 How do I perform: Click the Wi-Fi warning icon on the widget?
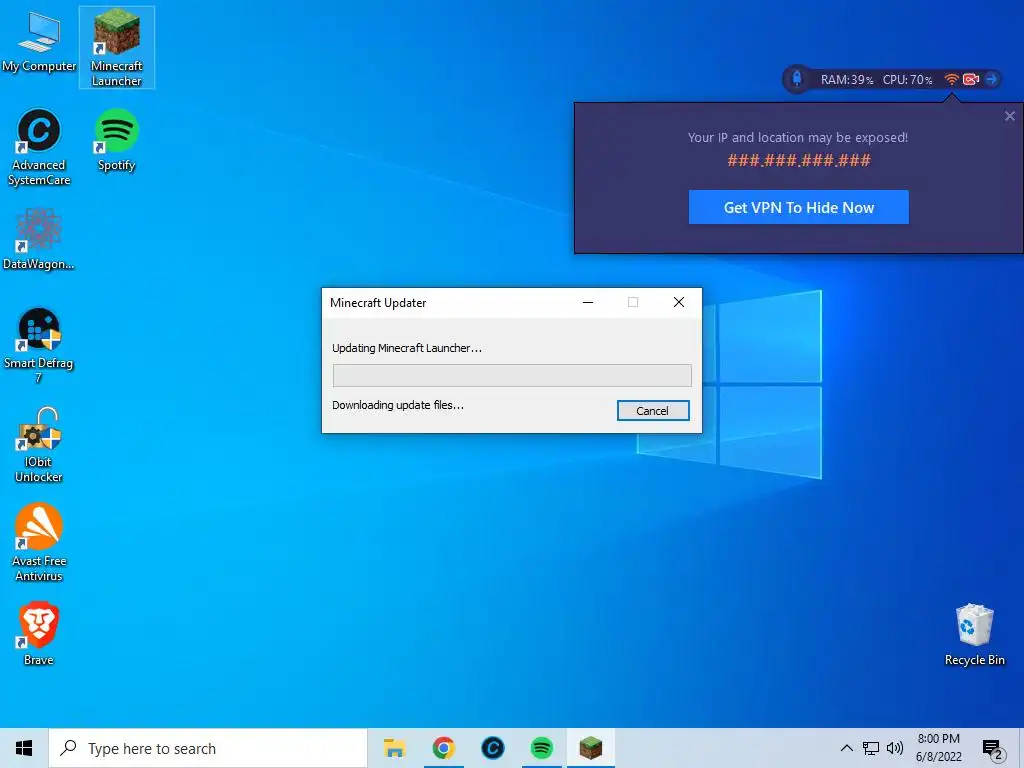[952, 79]
